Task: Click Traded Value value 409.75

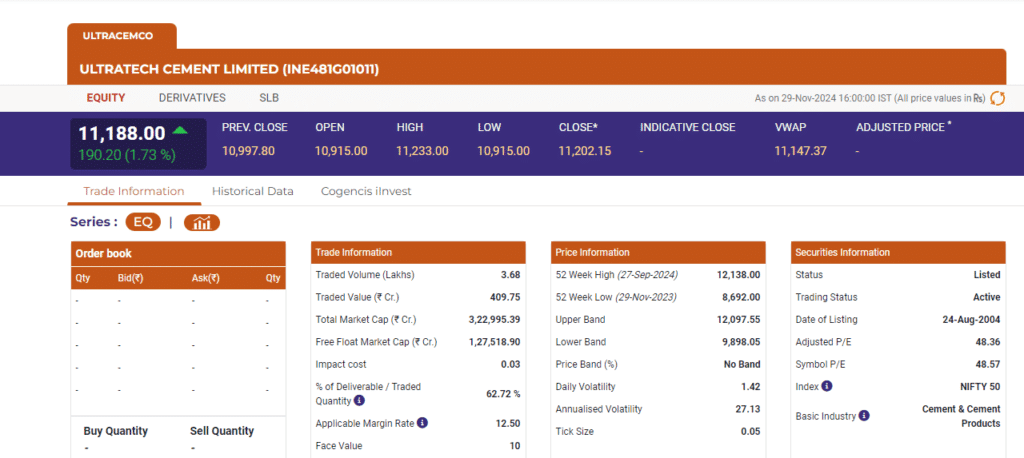Action: pos(505,297)
